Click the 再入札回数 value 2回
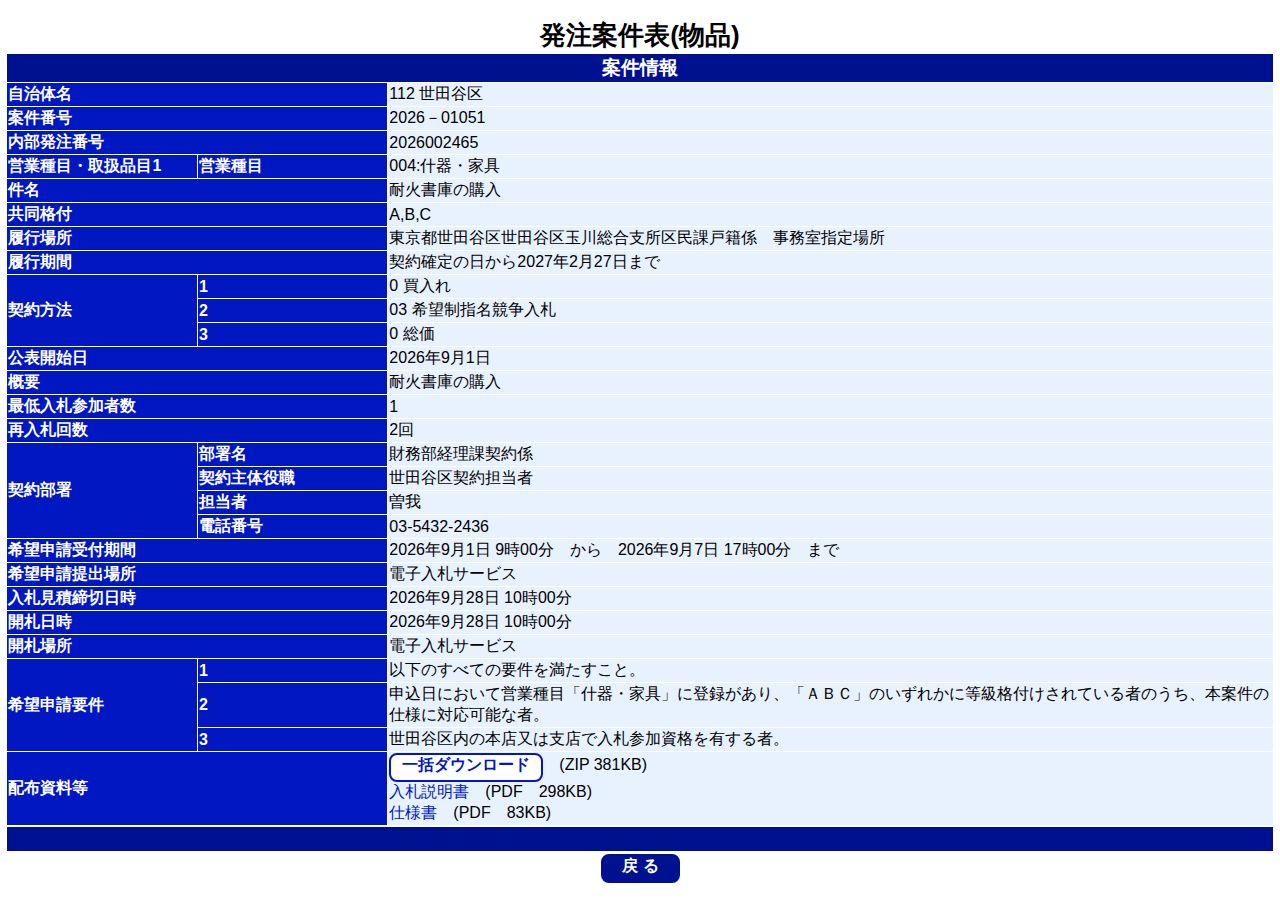The image size is (1280, 900). 401,430
